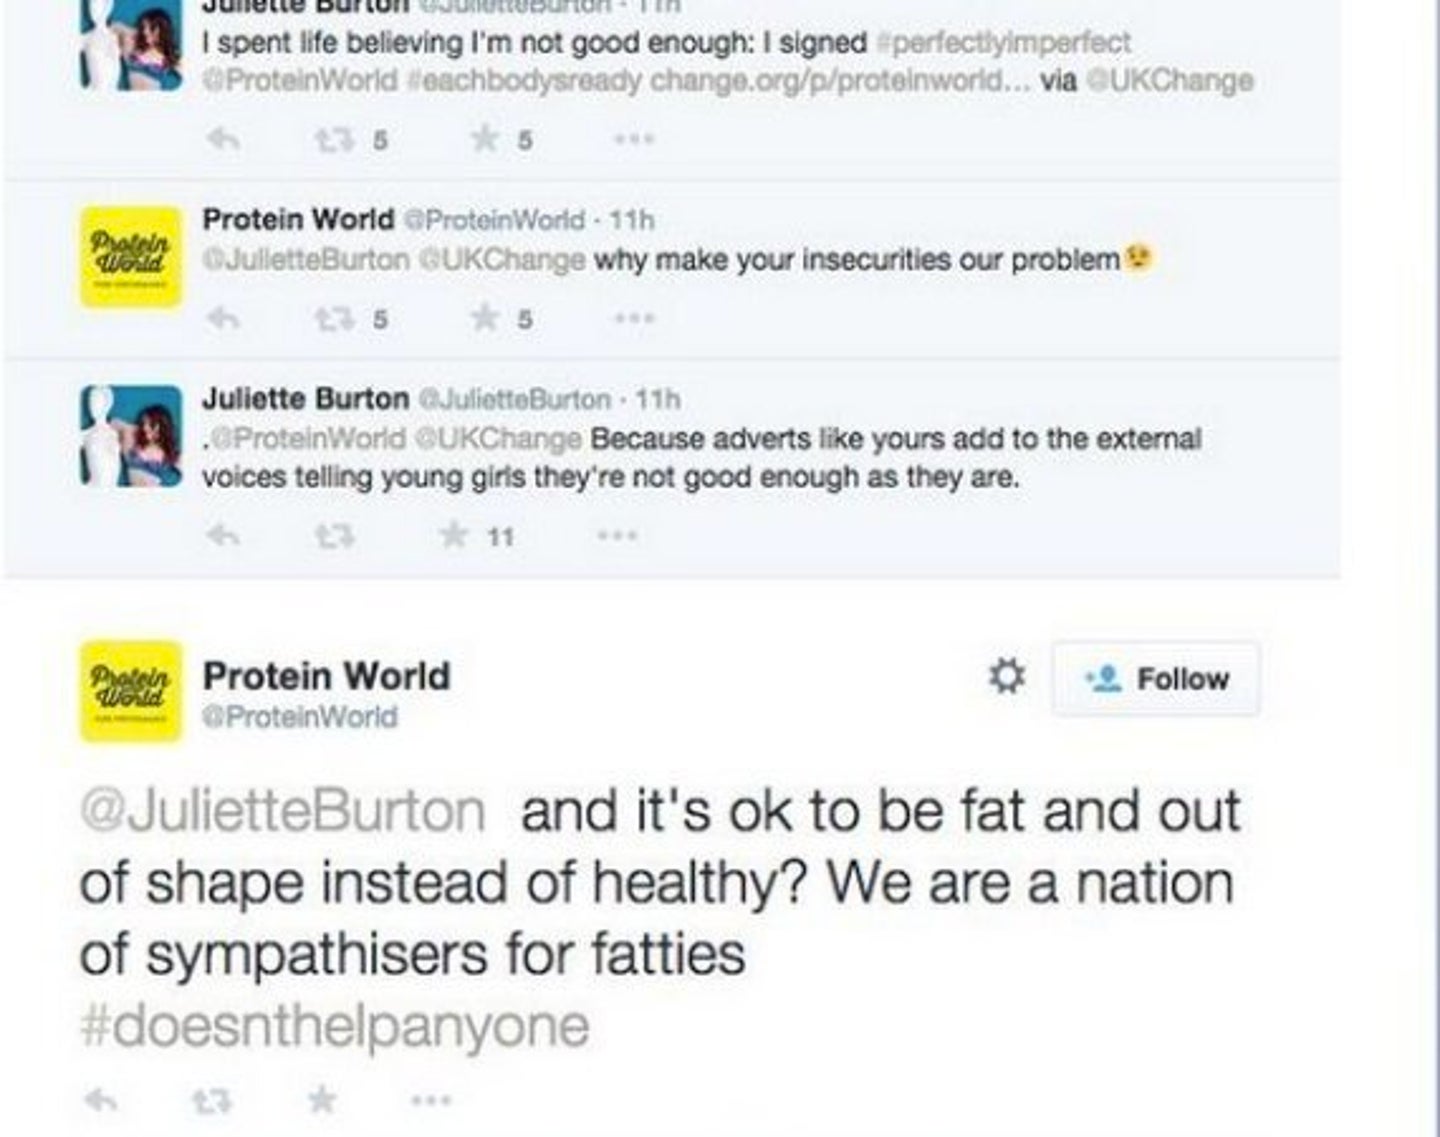Open gear settings menu beside Follow
Image resolution: width=1440 pixels, height=1137 pixels.
[1006, 677]
